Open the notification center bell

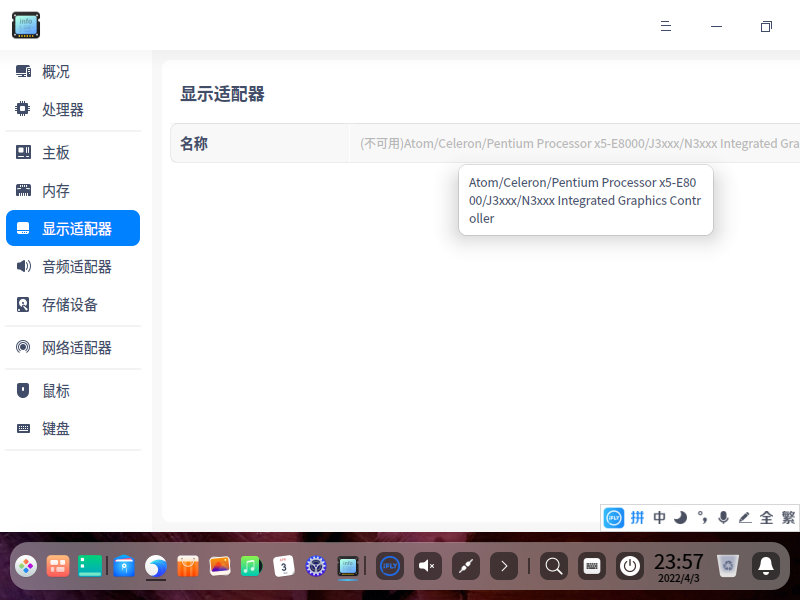[766, 566]
